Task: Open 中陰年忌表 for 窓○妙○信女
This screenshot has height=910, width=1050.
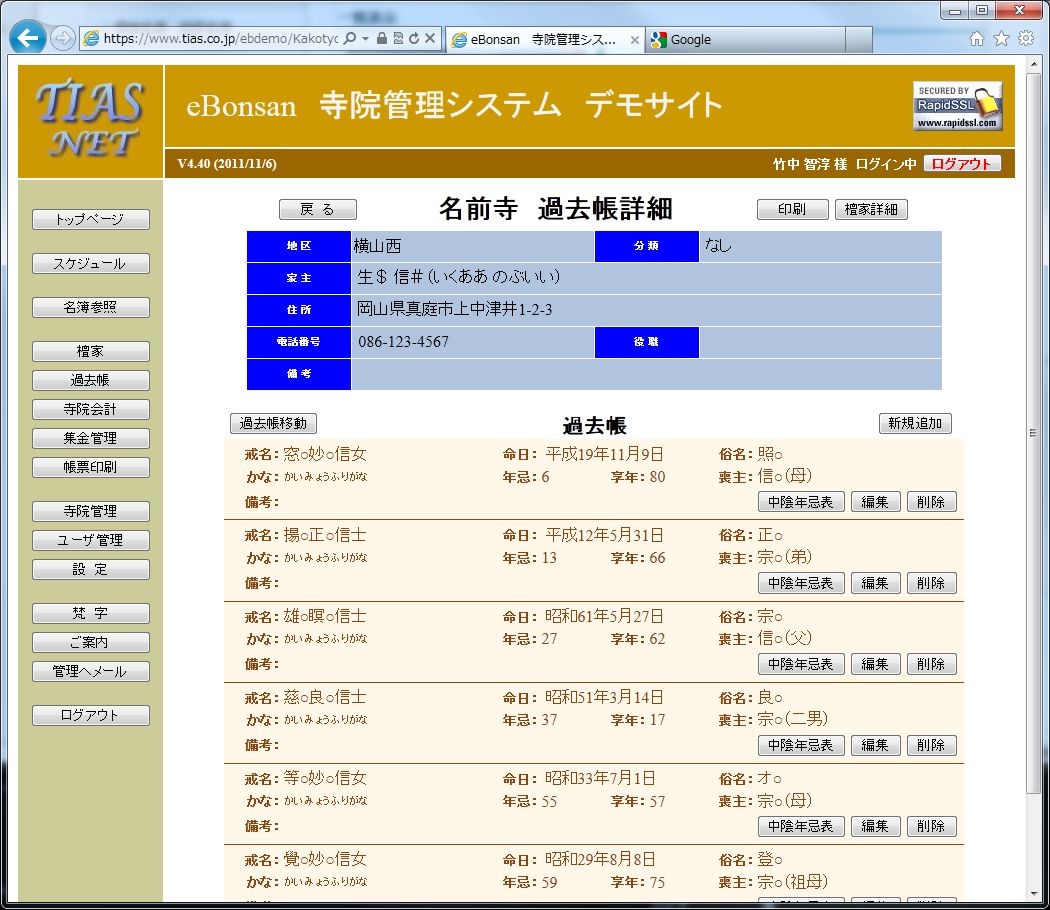Action: pos(801,502)
